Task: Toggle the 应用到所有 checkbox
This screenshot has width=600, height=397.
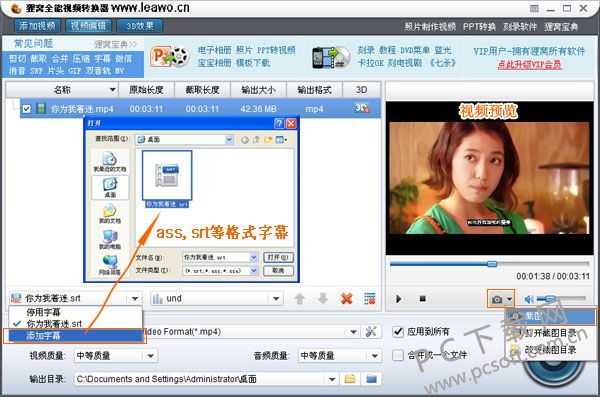Action: click(398, 332)
